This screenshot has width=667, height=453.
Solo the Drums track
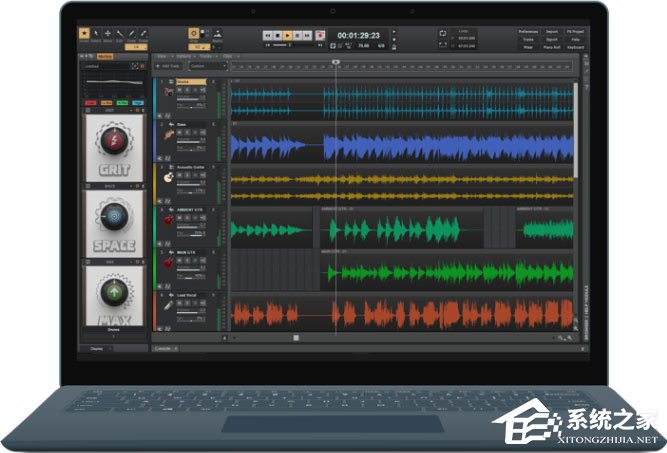(187, 90)
